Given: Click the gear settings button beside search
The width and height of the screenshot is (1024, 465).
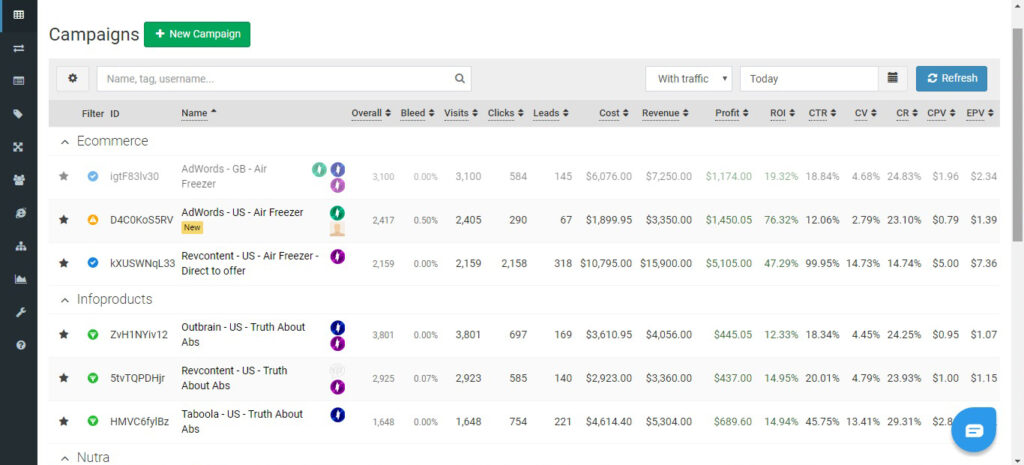Looking at the screenshot, I should tap(72, 79).
